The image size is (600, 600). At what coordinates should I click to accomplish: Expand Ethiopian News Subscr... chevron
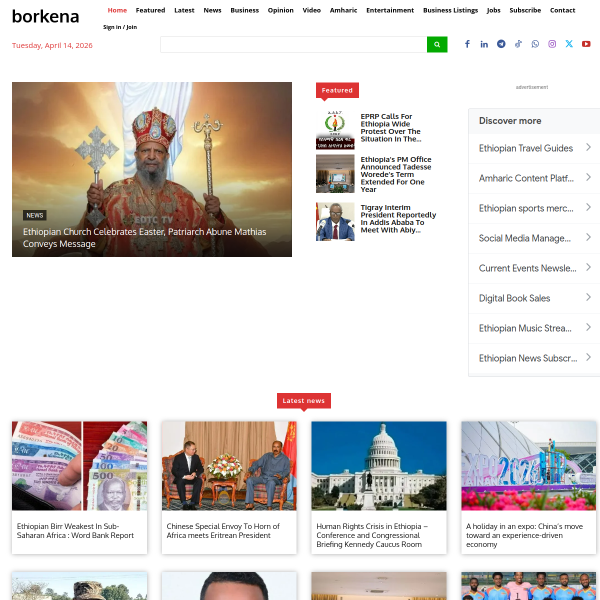click(x=588, y=357)
